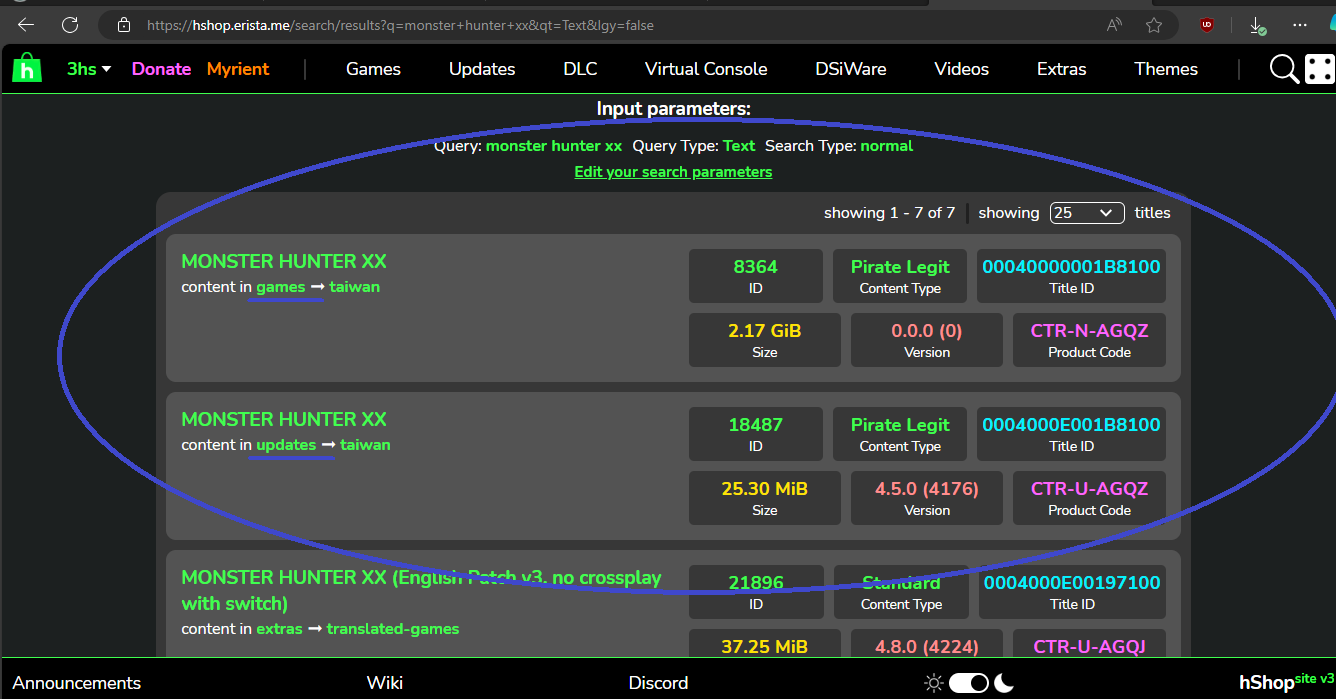The image size is (1336, 699).
Task: Open the Virtual Console category menu
Action: [706, 69]
